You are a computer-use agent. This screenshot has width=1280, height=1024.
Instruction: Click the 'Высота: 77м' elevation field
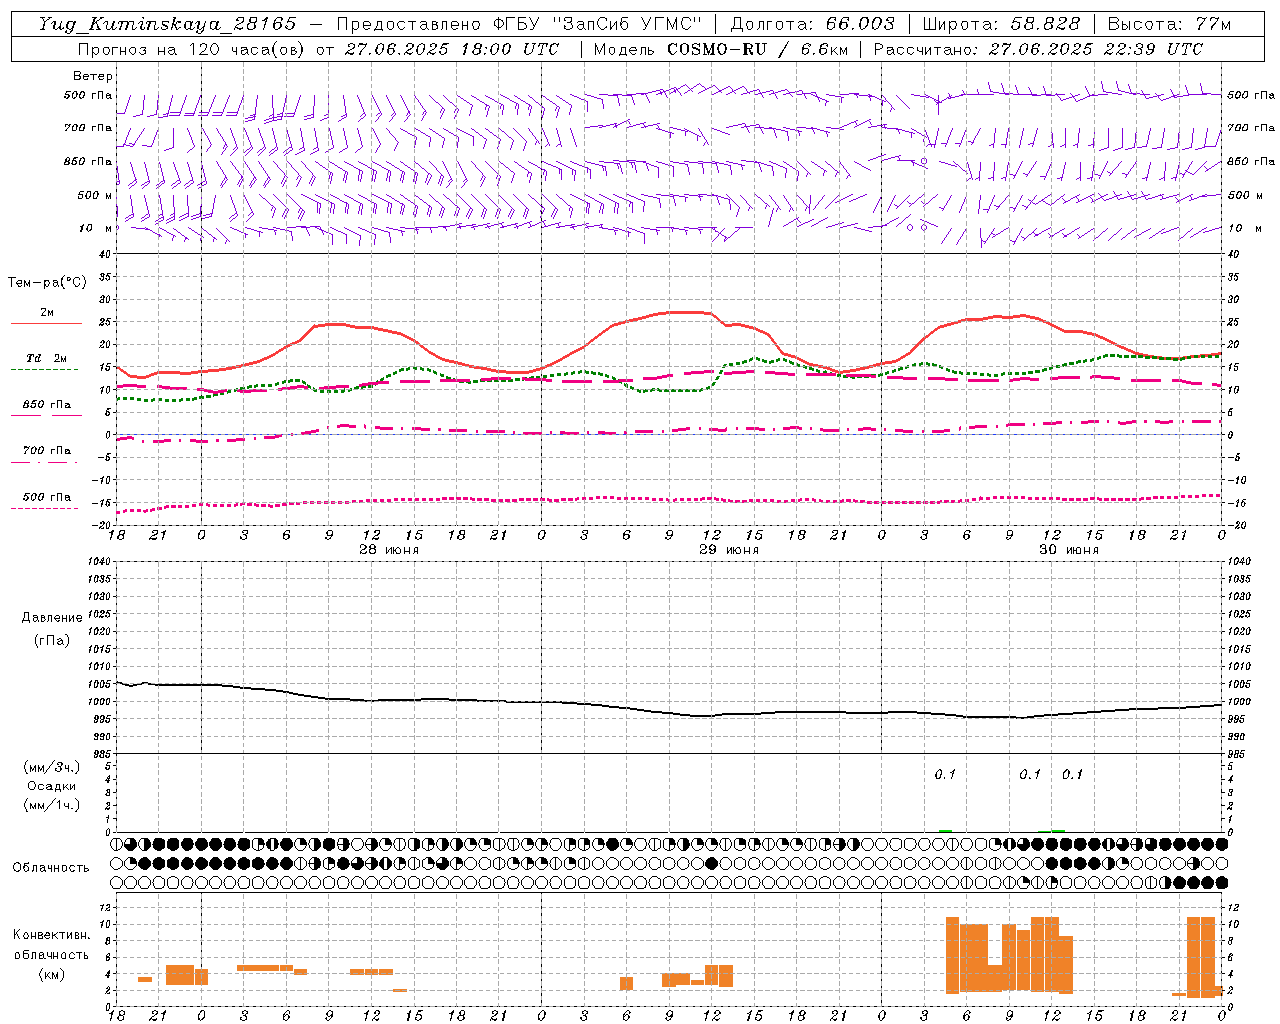pyautogui.click(x=1169, y=24)
